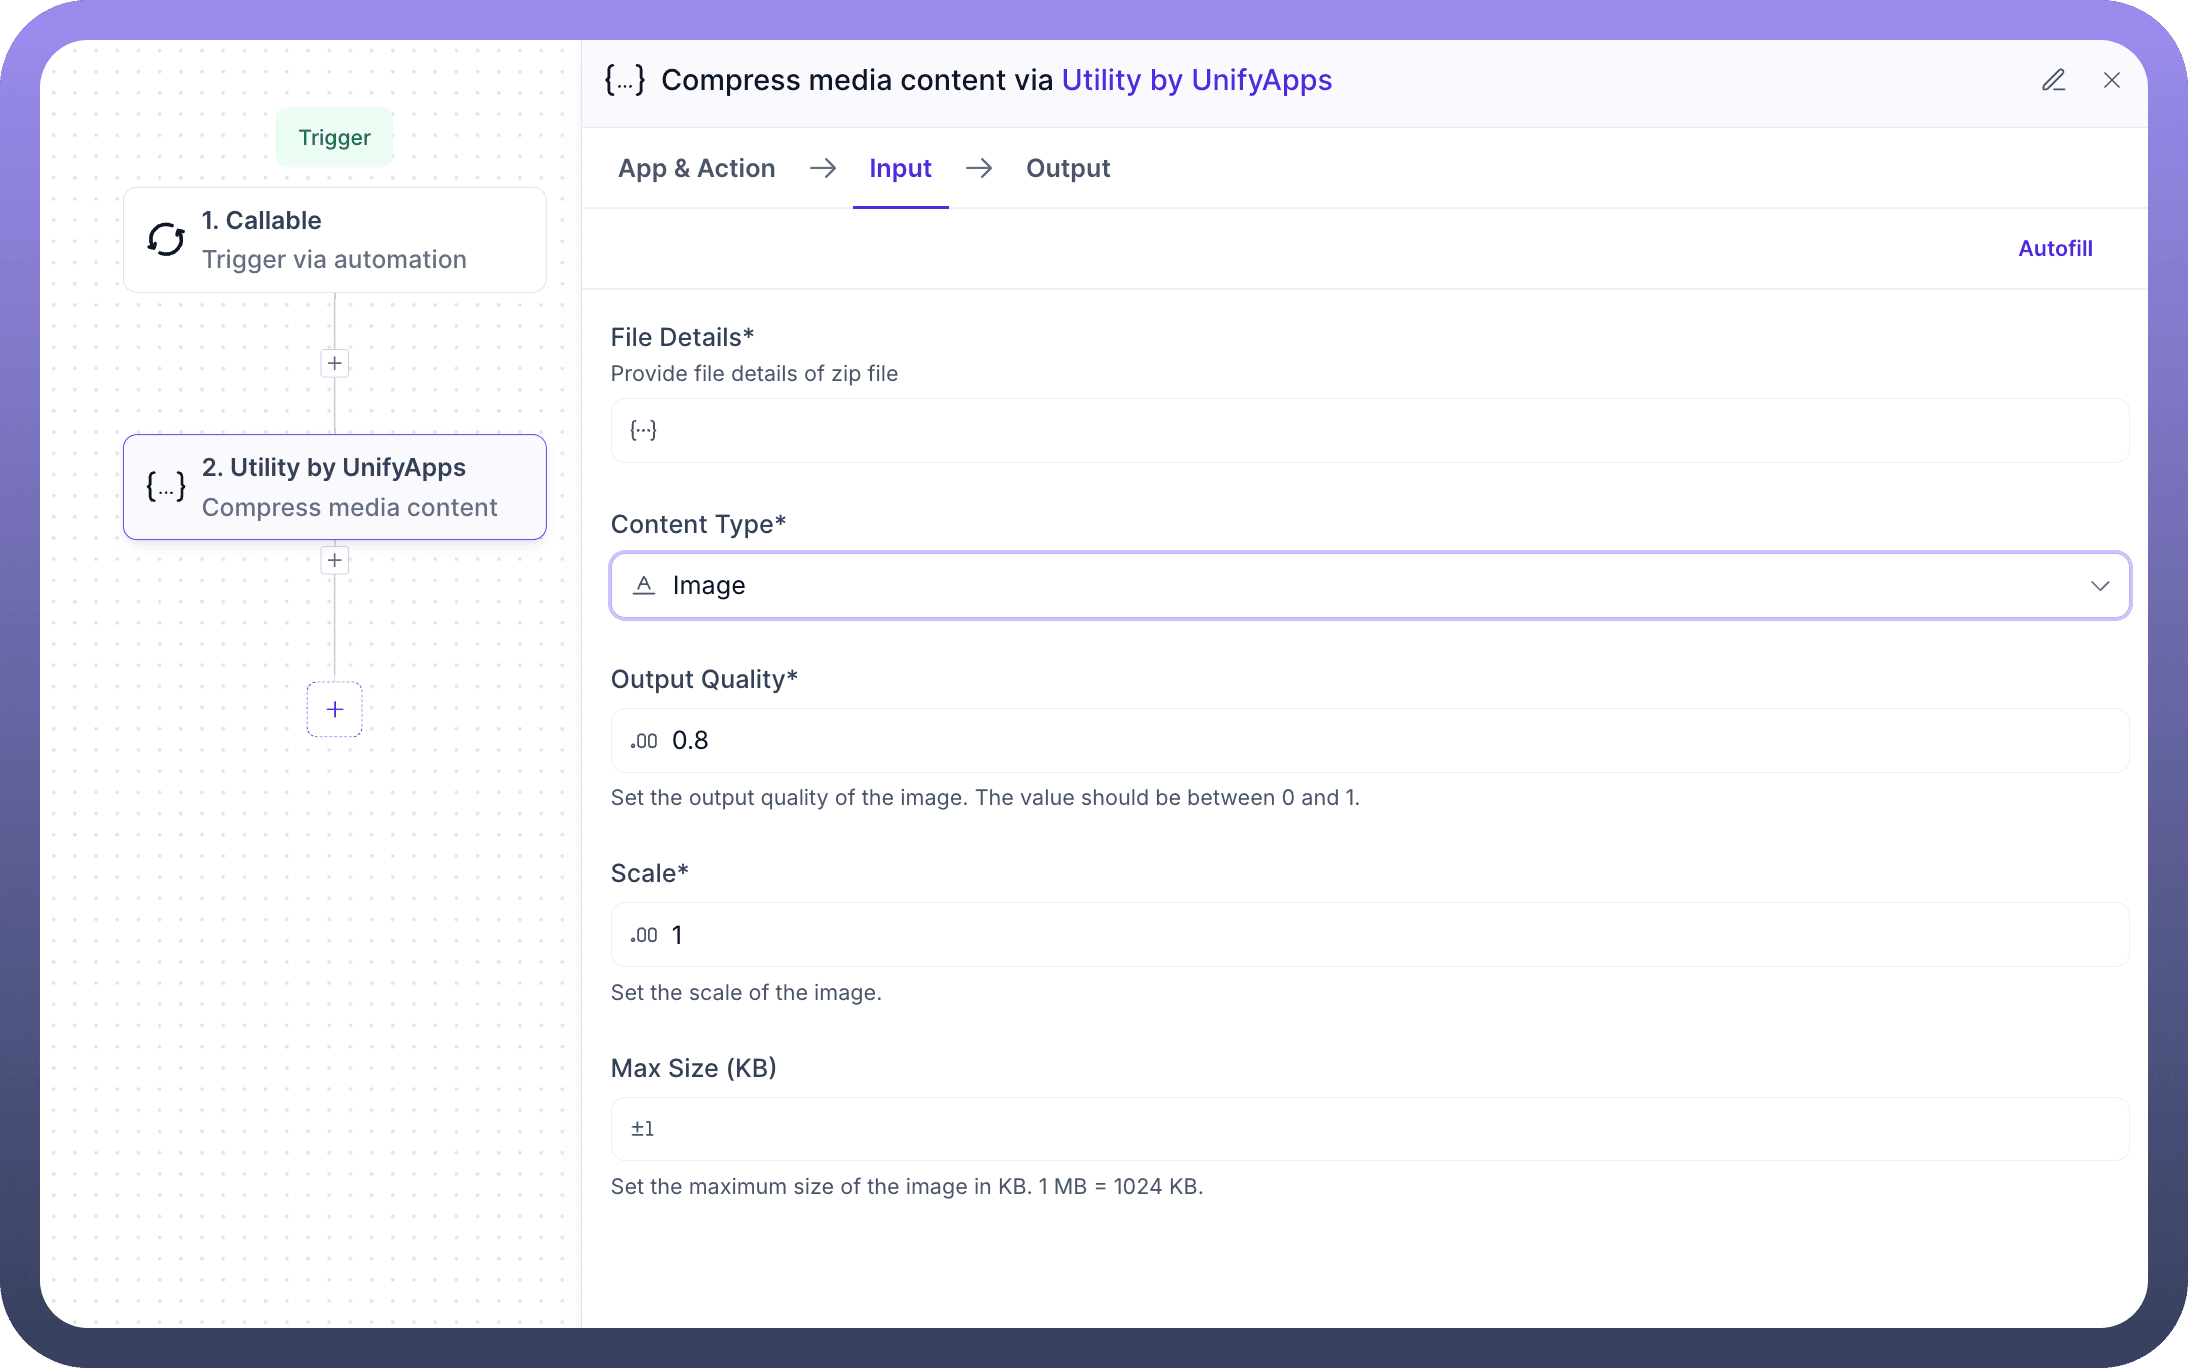
Task: Open the Image content type combo box
Action: pos(1370,585)
